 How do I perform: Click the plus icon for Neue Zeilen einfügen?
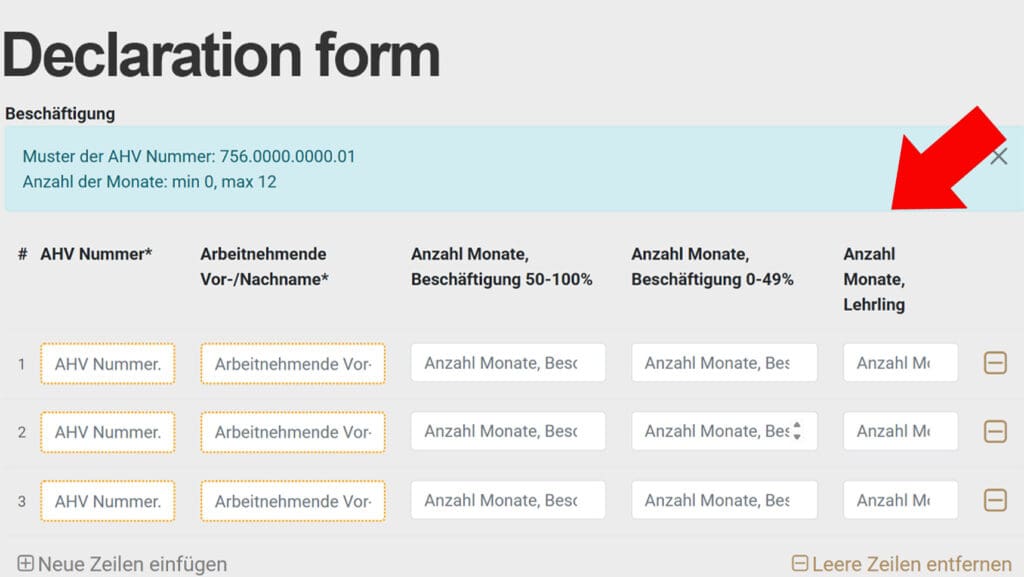pyautogui.click(x=26, y=564)
